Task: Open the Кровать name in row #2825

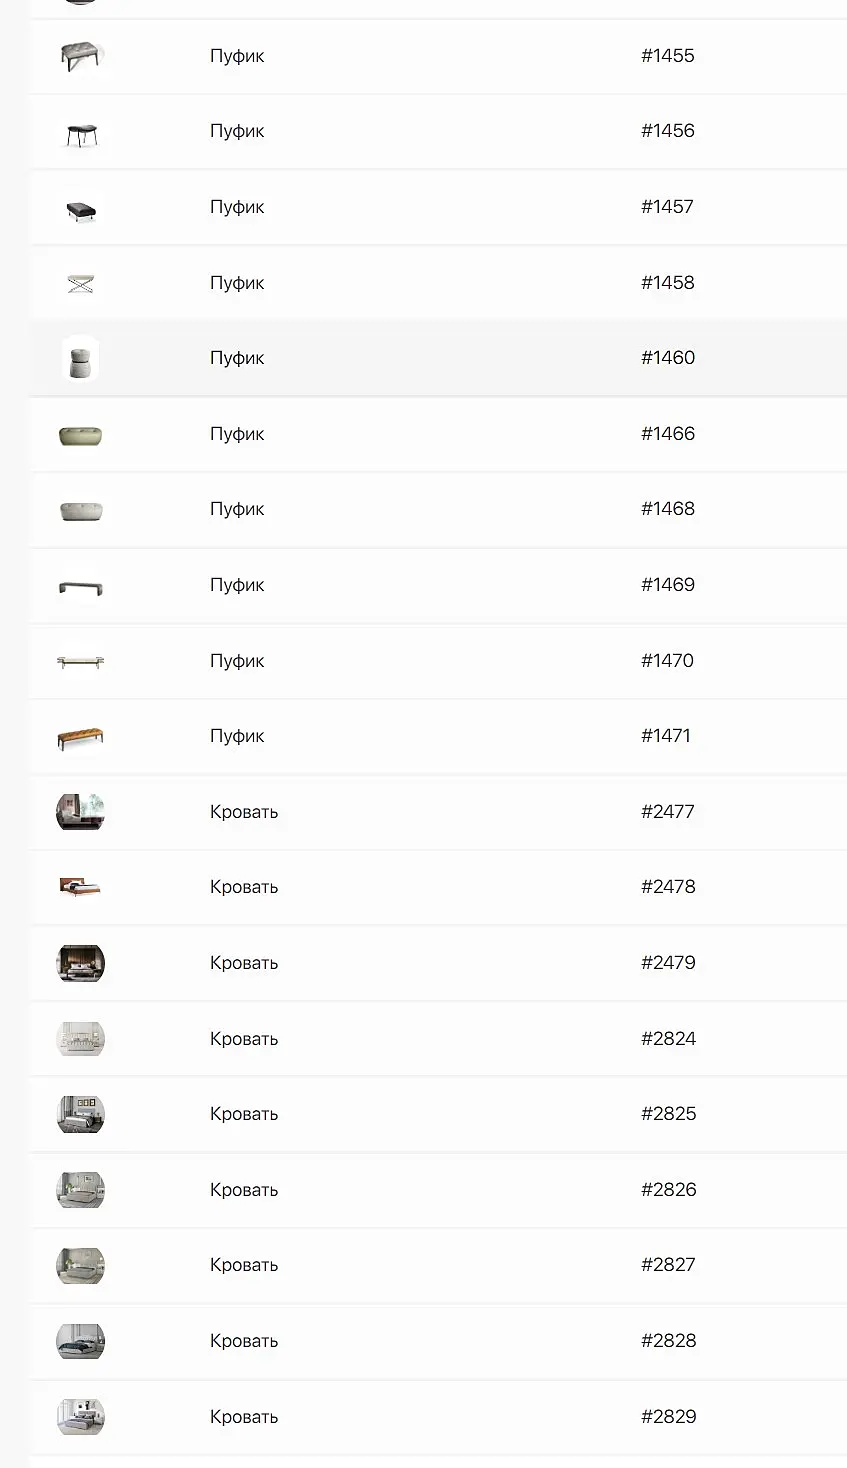Action: pyautogui.click(x=244, y=1114)
